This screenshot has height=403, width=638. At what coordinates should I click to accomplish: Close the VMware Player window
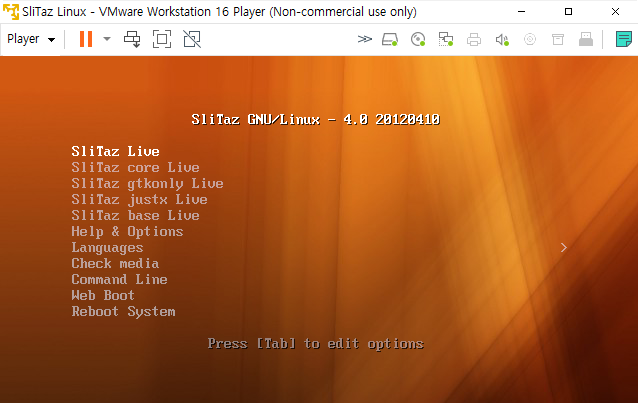615,11
